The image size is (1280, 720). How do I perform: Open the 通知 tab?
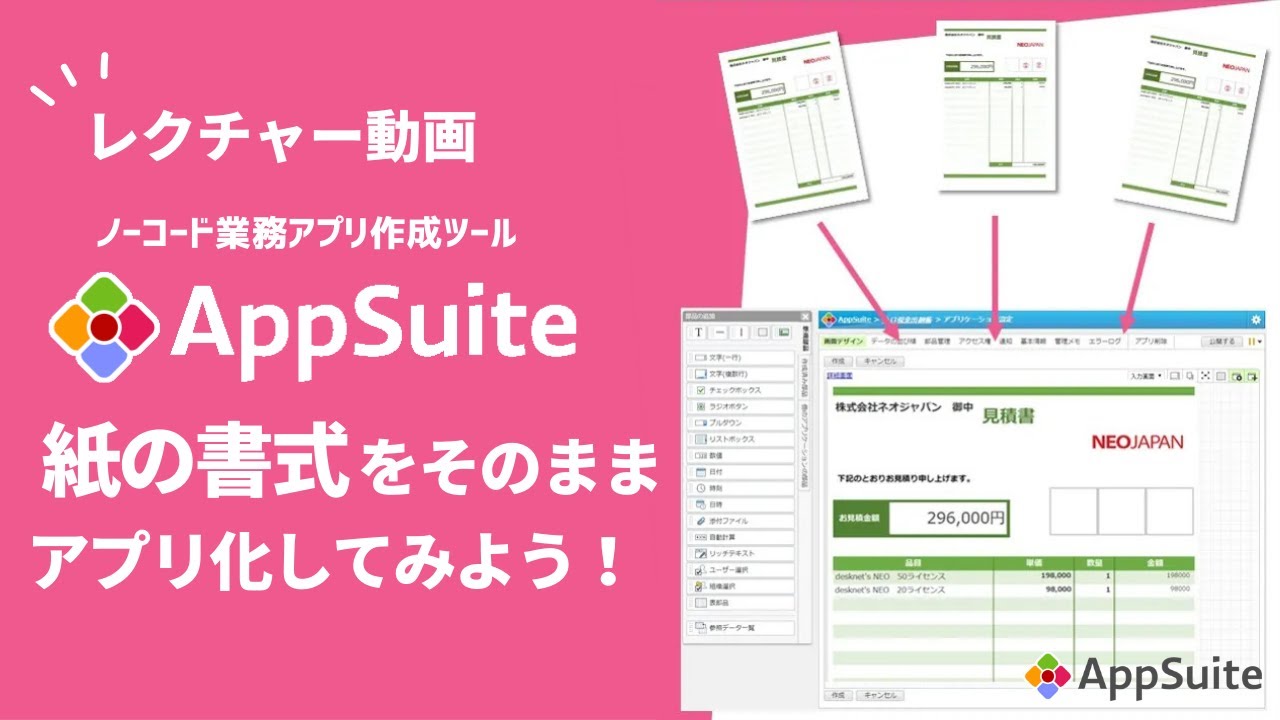[x=1006, y=341]
